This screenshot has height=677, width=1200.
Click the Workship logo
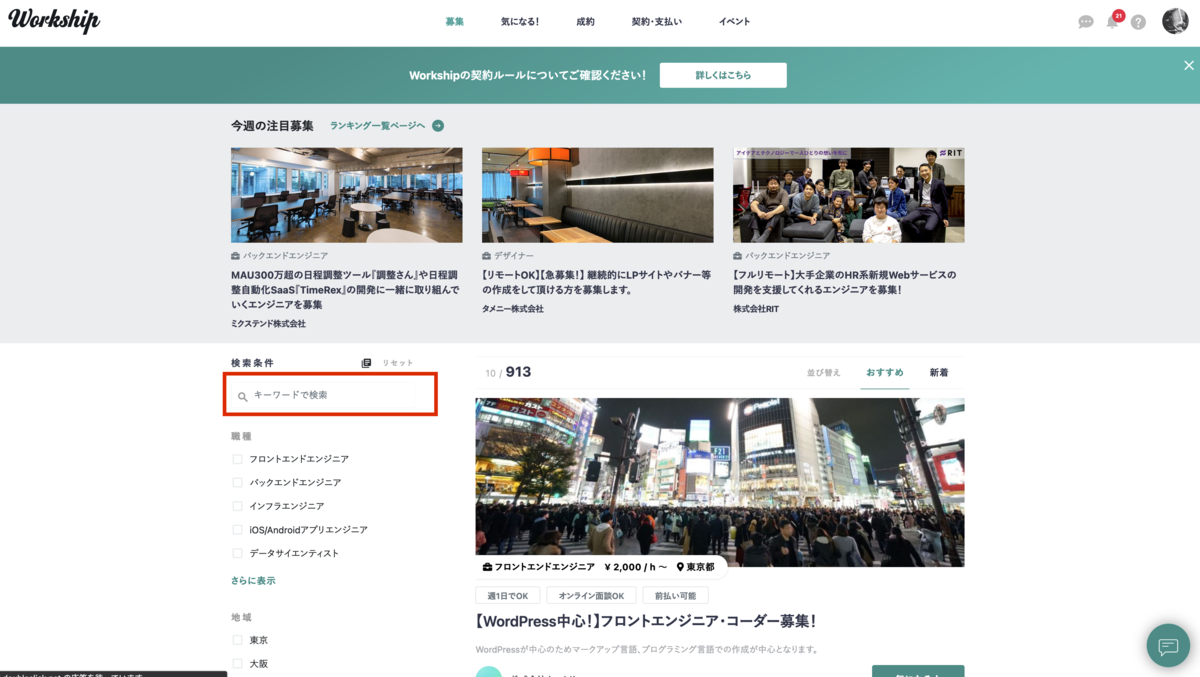54,21
